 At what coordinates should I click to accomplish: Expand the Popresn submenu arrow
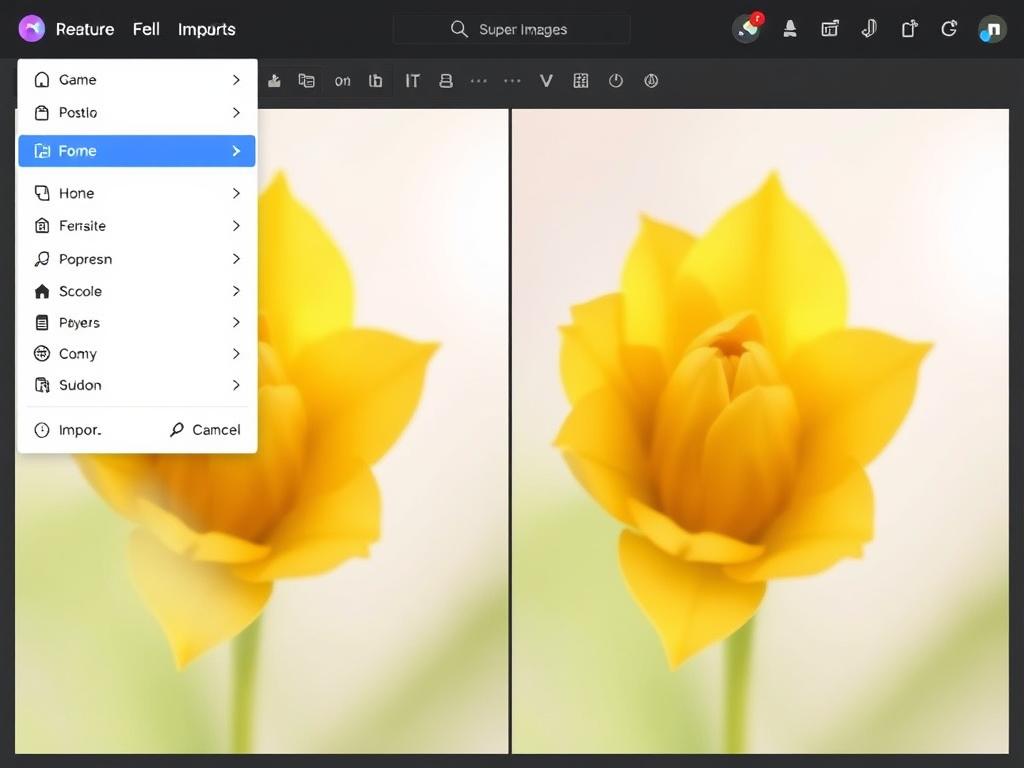[x=236, y=259]
